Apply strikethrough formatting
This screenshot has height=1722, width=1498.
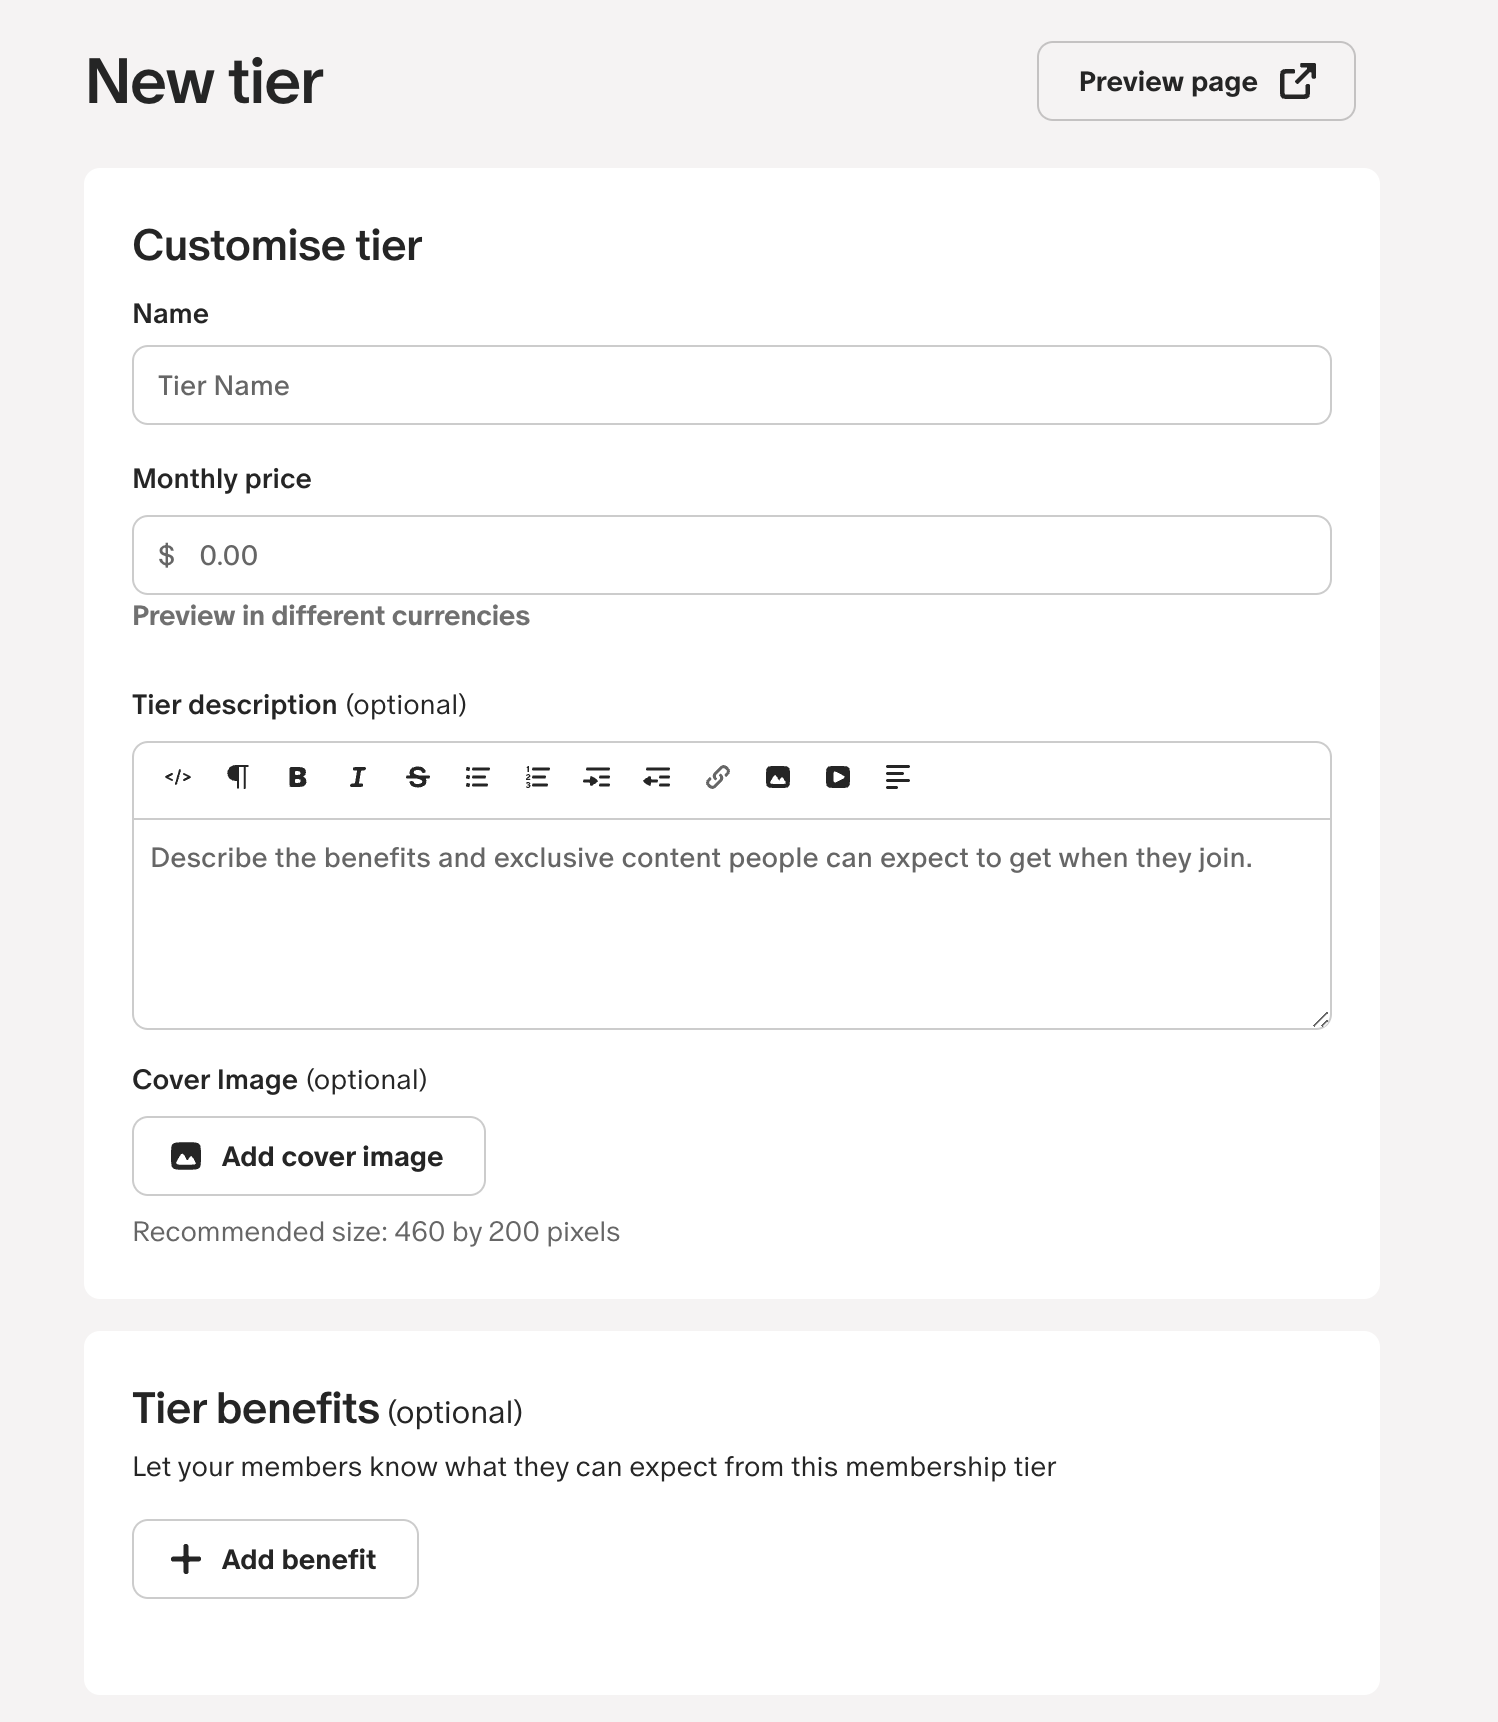coord(418,777)
